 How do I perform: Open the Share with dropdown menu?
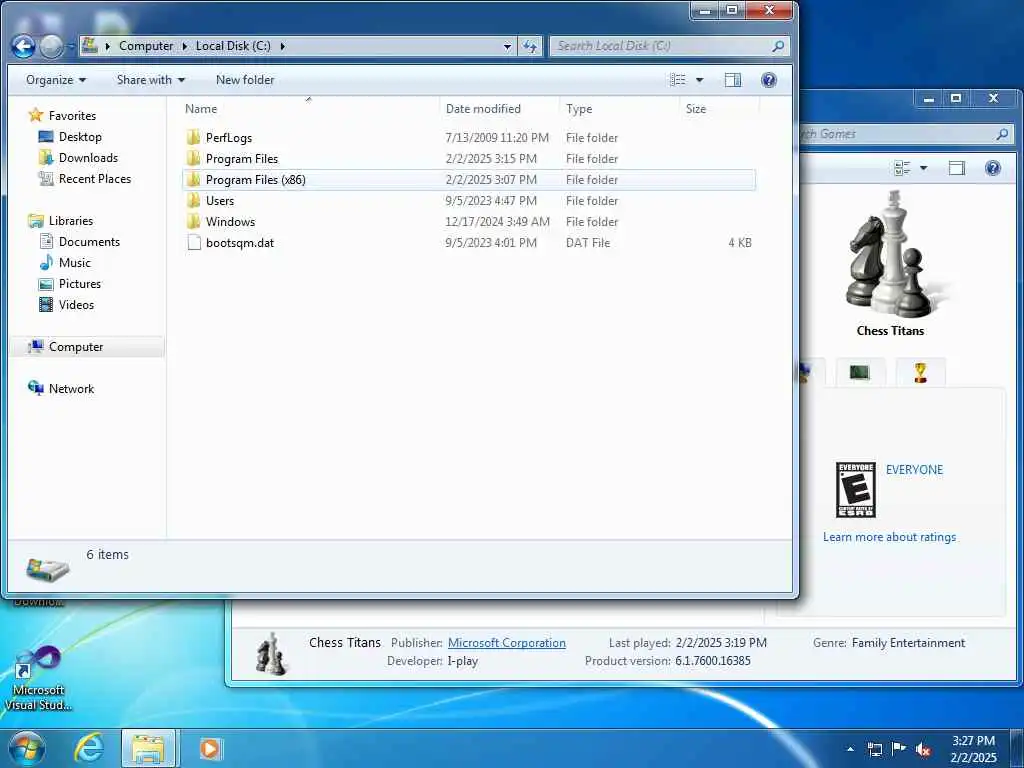151,80
